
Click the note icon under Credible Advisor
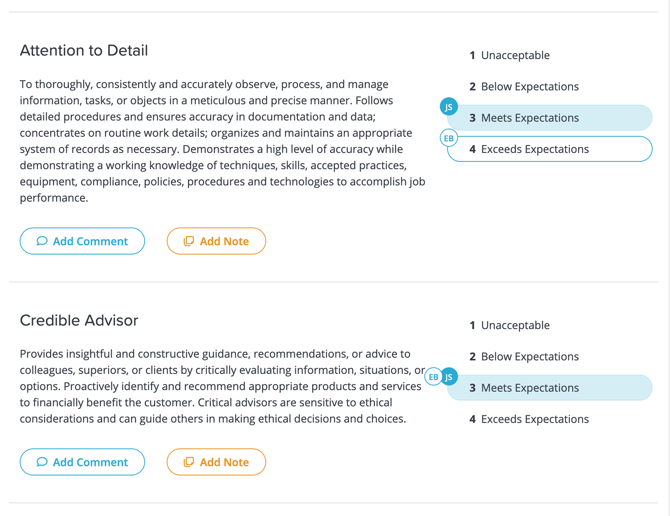coord(188,462)
